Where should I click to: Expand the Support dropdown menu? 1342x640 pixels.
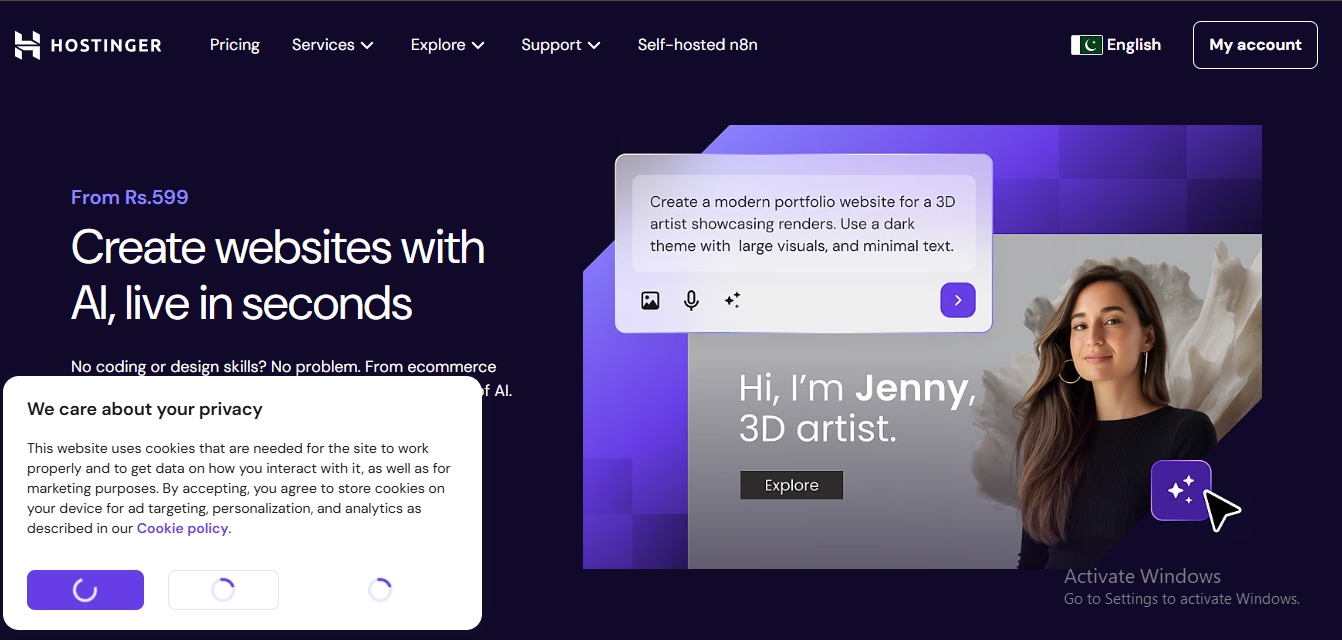pyautogui.click(x=560, y=45)
